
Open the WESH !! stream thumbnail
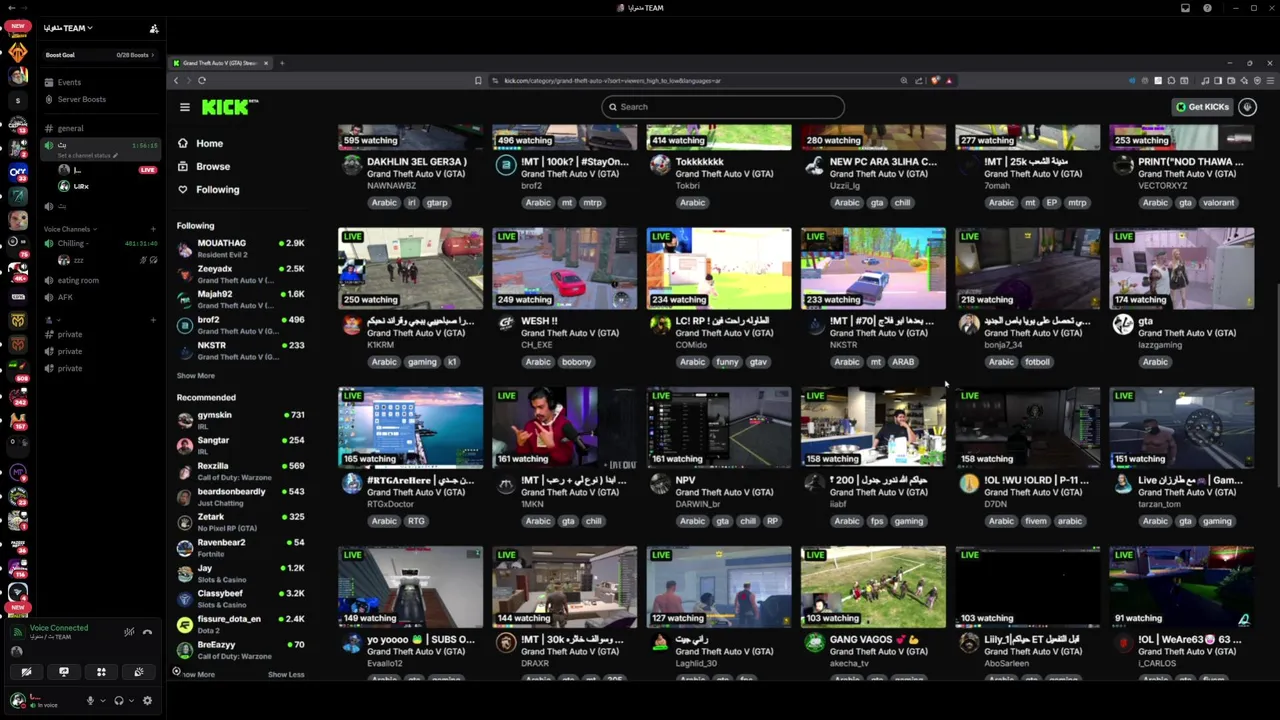point(564,268)
